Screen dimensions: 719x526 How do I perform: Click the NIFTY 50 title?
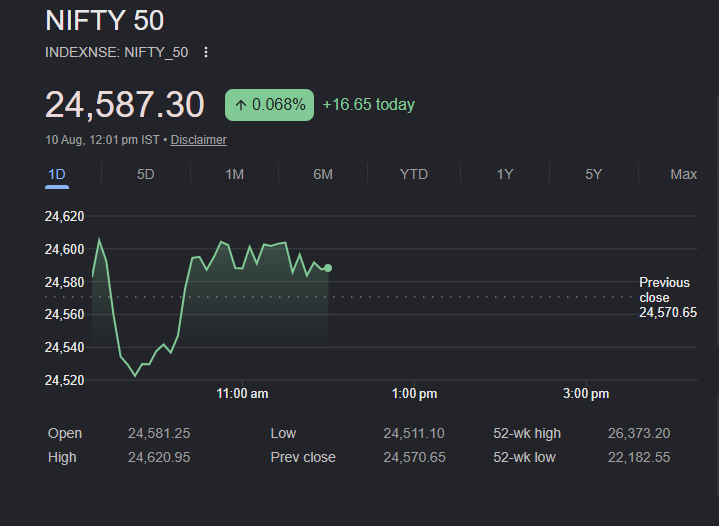click(105, 20)
